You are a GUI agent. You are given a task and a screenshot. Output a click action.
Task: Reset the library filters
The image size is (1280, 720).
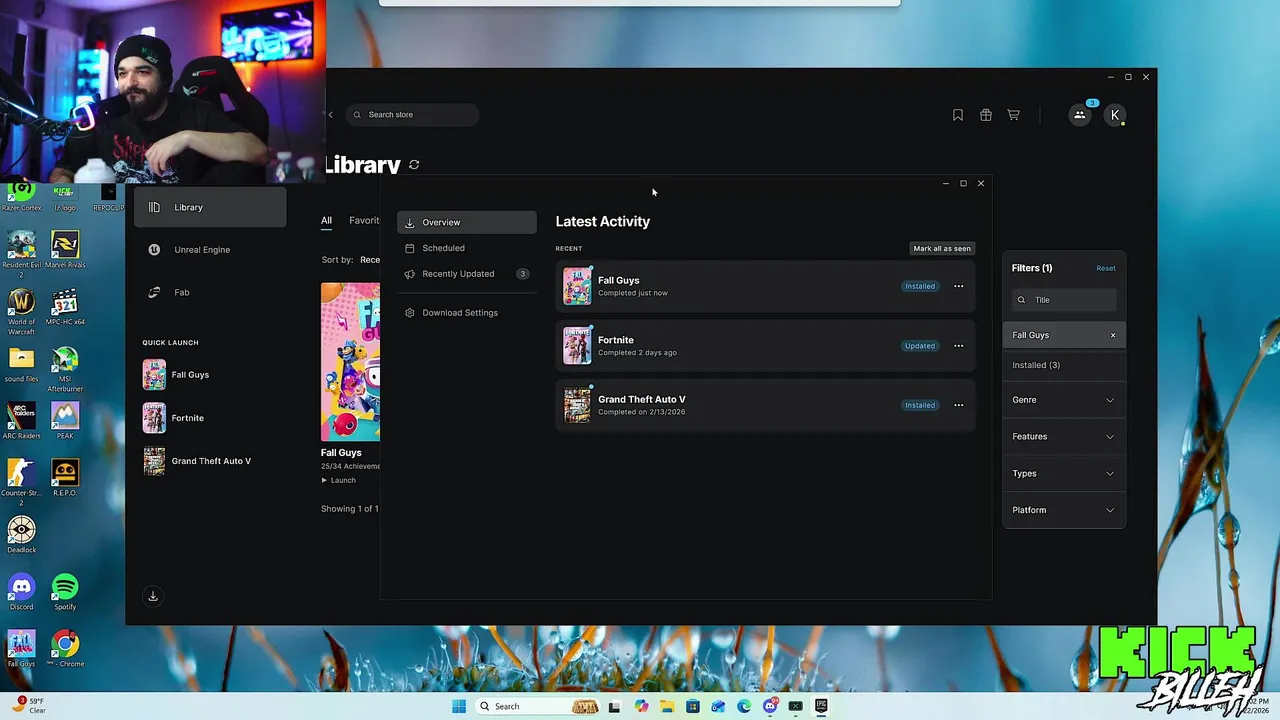point(1106,268)
